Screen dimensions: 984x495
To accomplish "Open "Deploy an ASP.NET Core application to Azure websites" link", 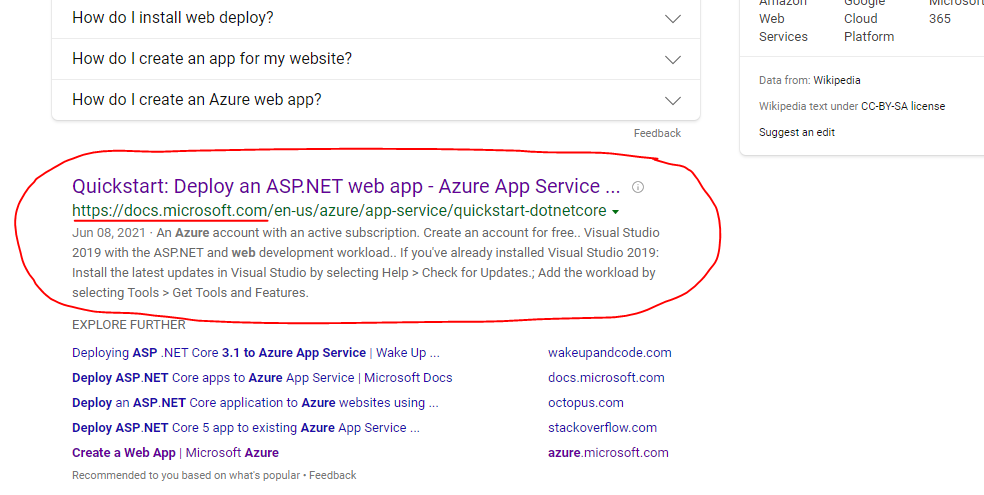I will click(255, 403).
